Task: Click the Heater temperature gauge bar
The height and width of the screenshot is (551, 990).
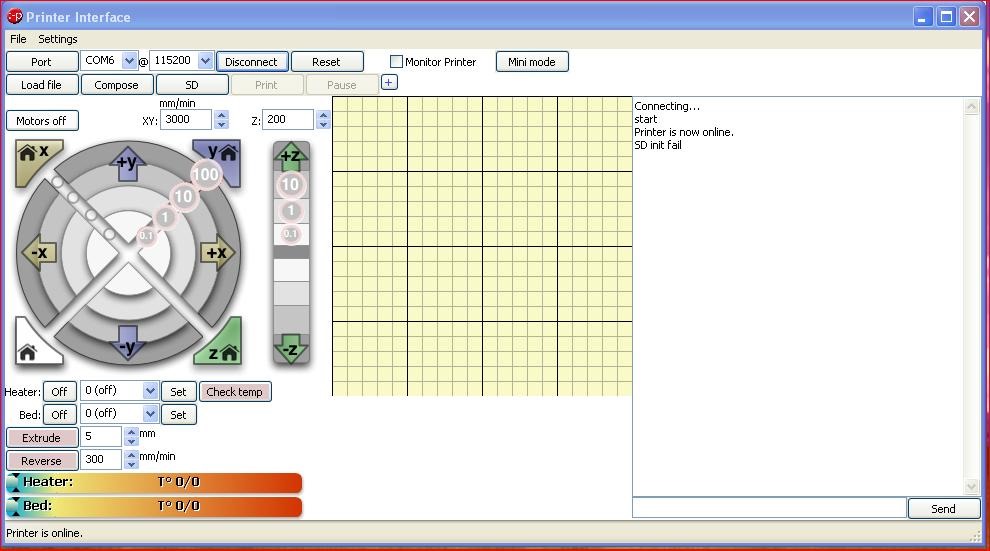Action: (155, 483)
